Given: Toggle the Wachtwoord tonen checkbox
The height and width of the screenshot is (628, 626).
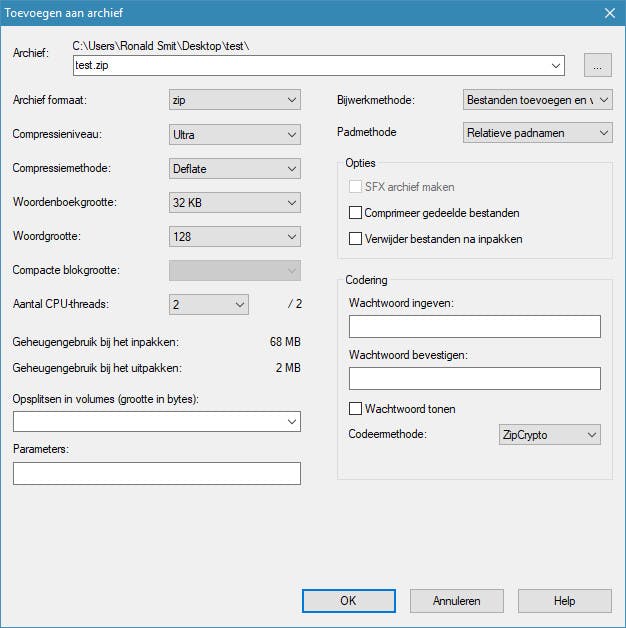Looking at the screenshot, I should coord(355,409).
